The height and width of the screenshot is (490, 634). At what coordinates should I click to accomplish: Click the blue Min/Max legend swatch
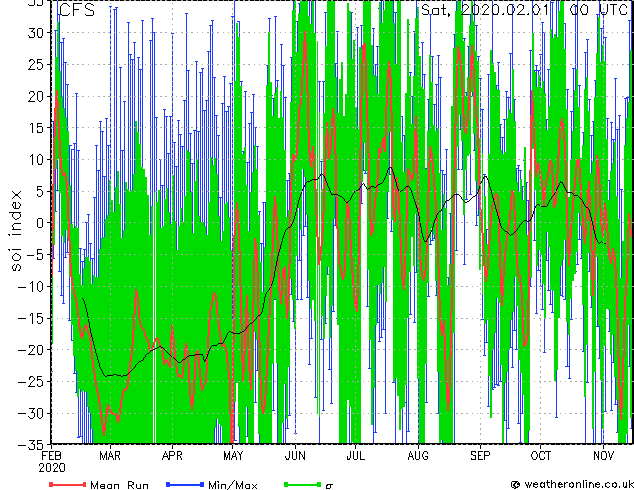pyautogui.click(x=185, y=484)
